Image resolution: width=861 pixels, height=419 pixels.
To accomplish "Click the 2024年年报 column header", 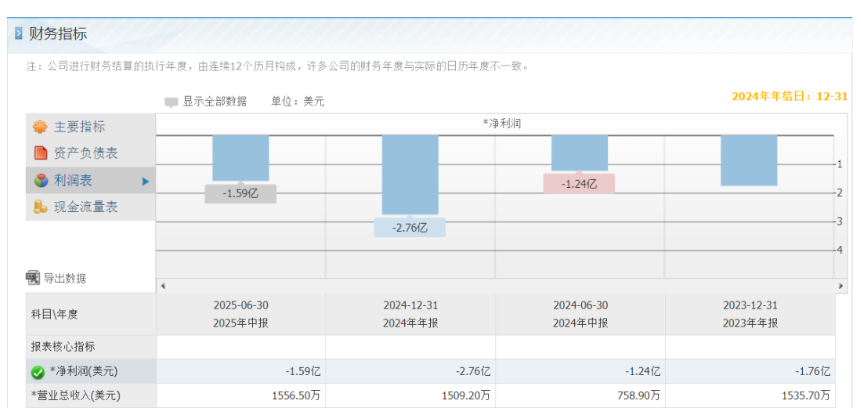I will click(411, 315).
